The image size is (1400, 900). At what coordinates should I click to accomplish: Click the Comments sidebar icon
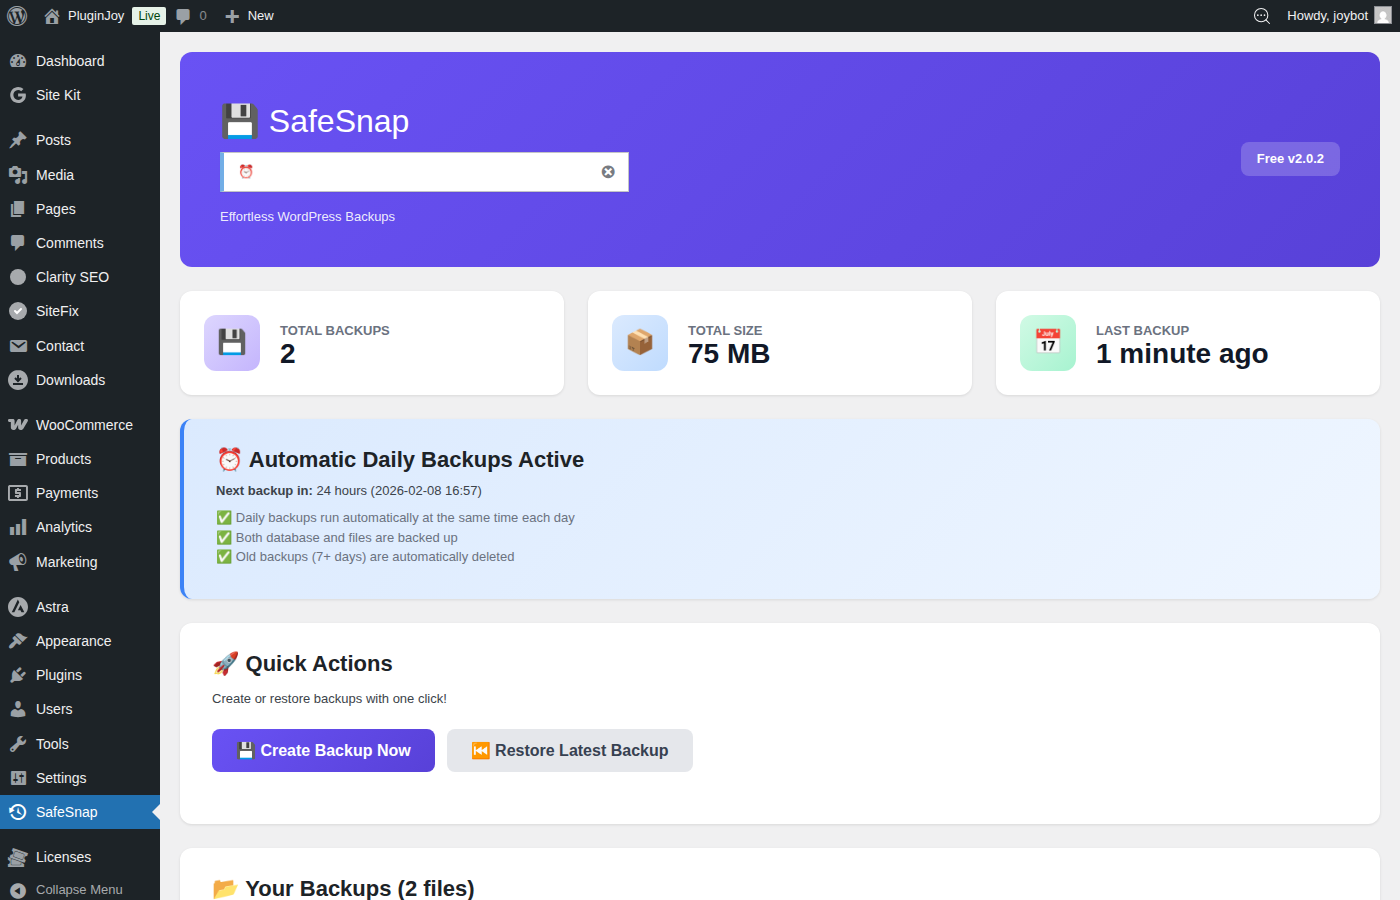[18, 243]
